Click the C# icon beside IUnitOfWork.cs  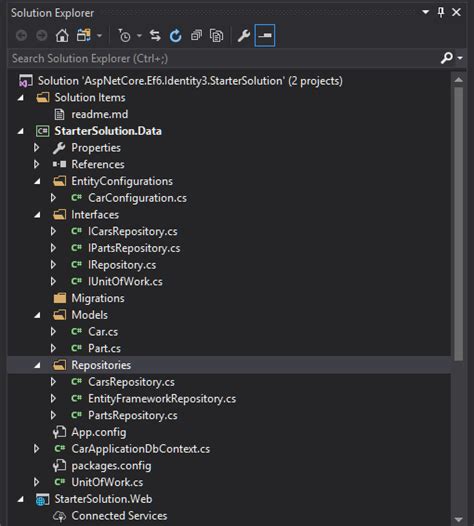click(76, 281)
